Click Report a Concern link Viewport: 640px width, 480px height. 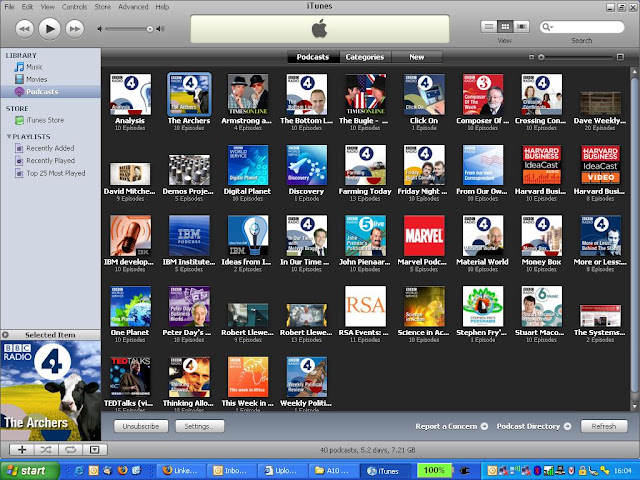click(x=451, y=426)
